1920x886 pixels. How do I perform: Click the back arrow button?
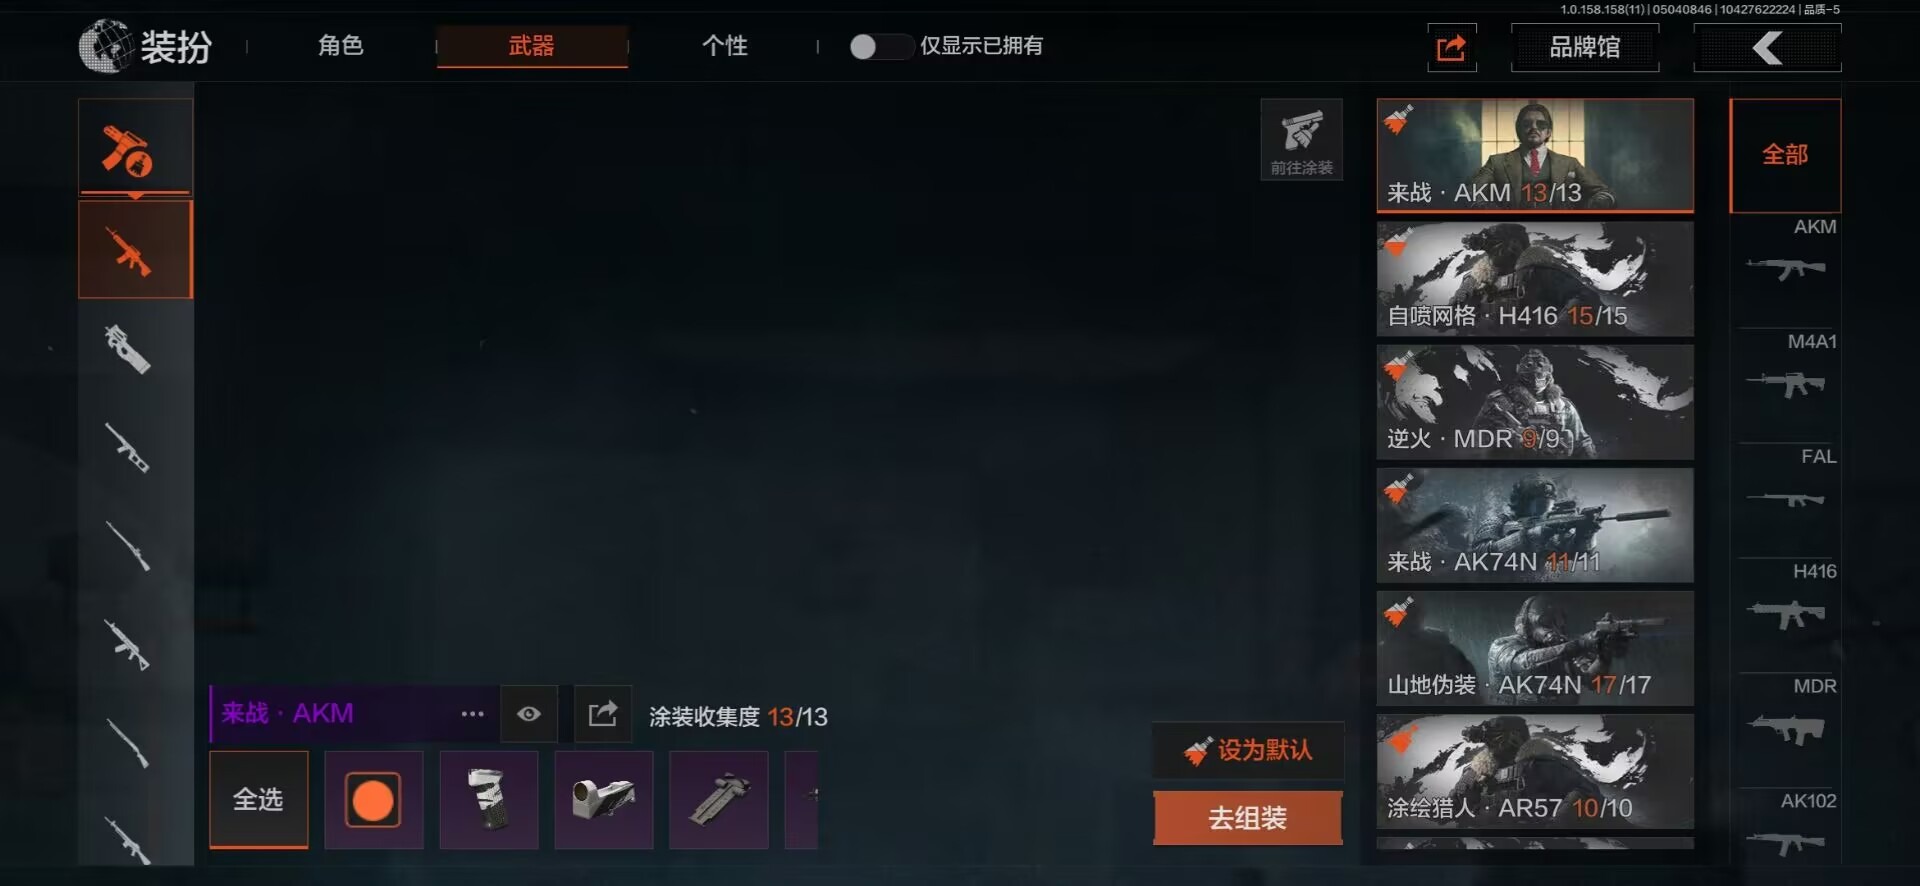1767,47
